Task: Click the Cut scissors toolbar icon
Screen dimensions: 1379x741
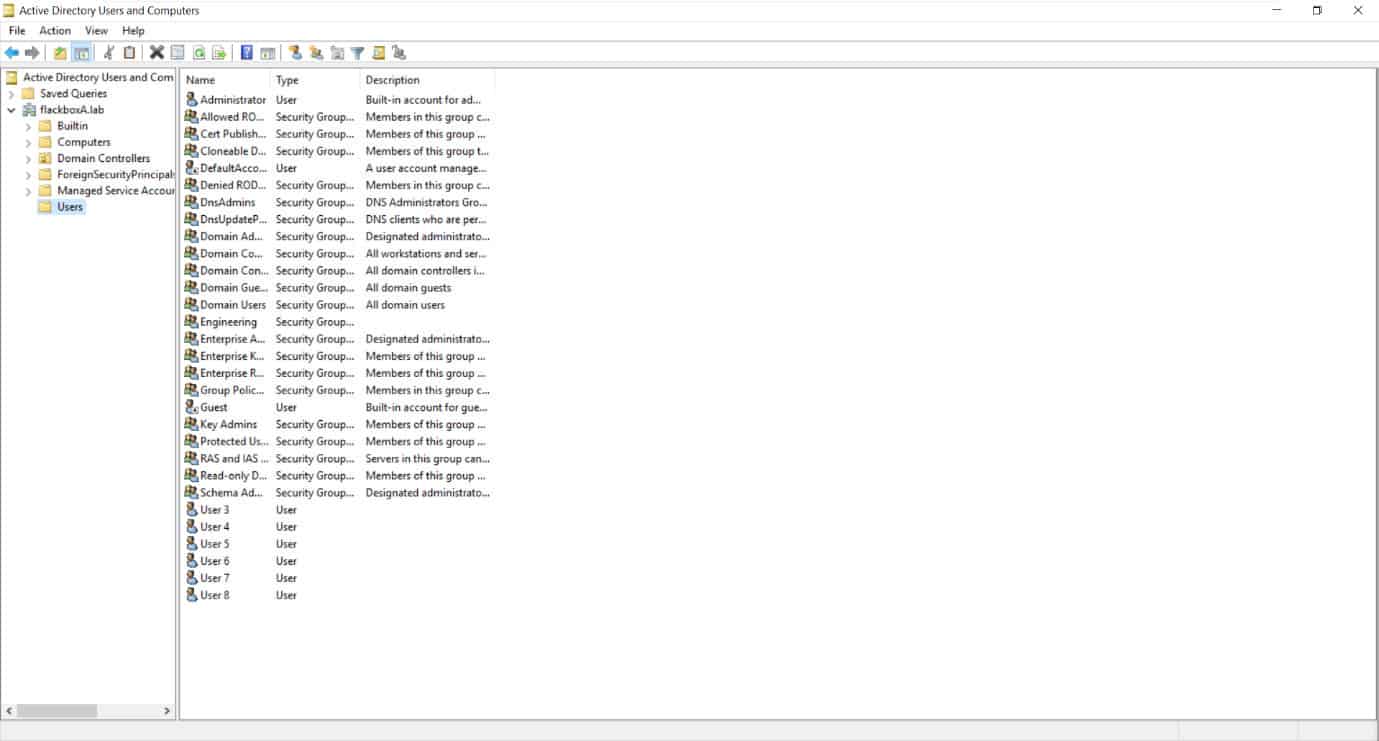Action: point(109,53)
